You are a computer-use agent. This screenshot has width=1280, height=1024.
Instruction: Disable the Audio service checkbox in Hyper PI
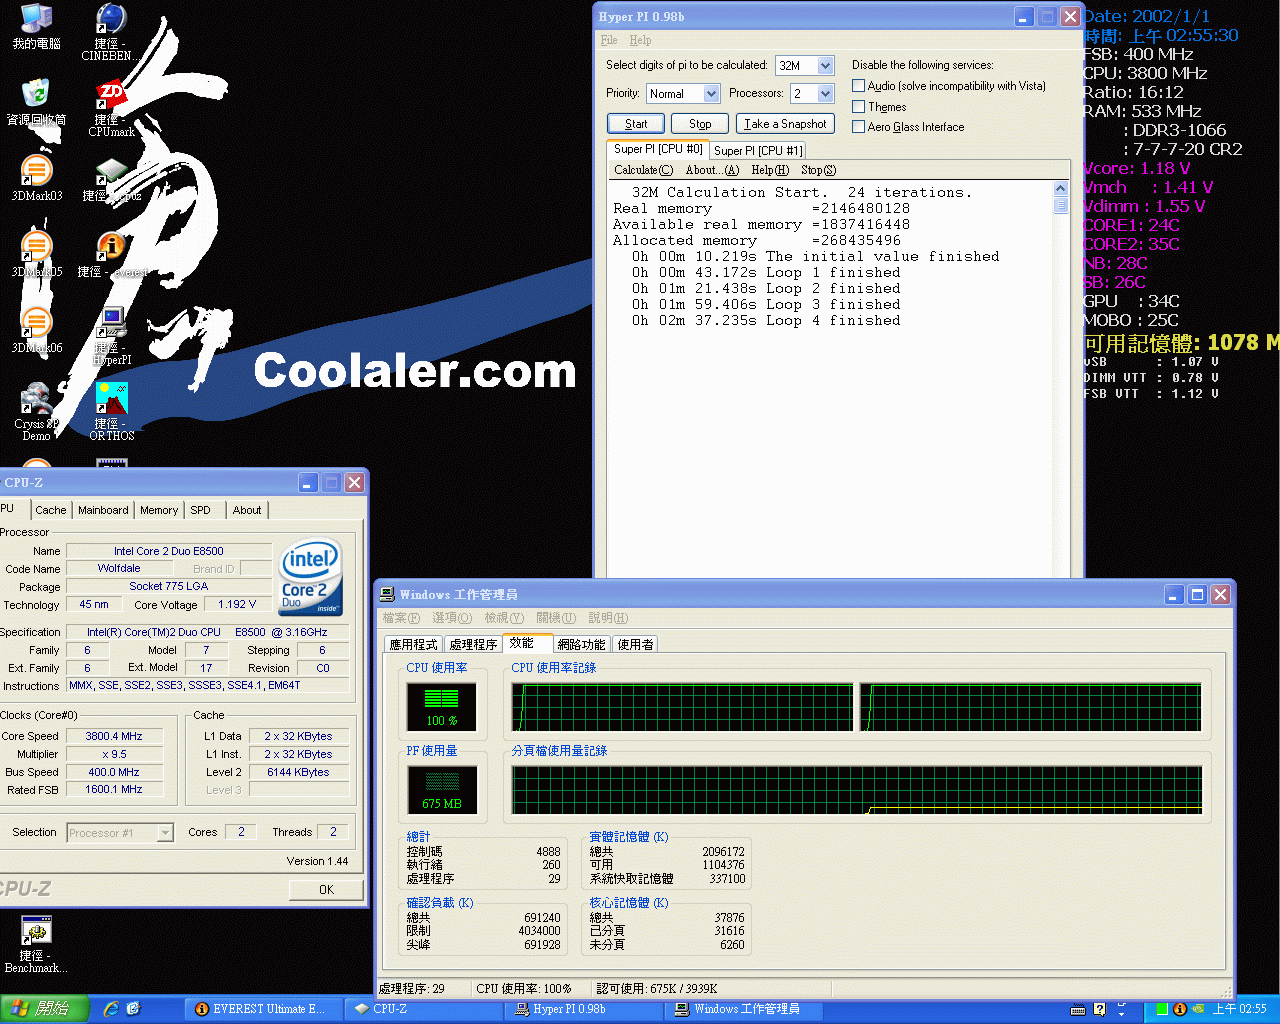(858, 86)
